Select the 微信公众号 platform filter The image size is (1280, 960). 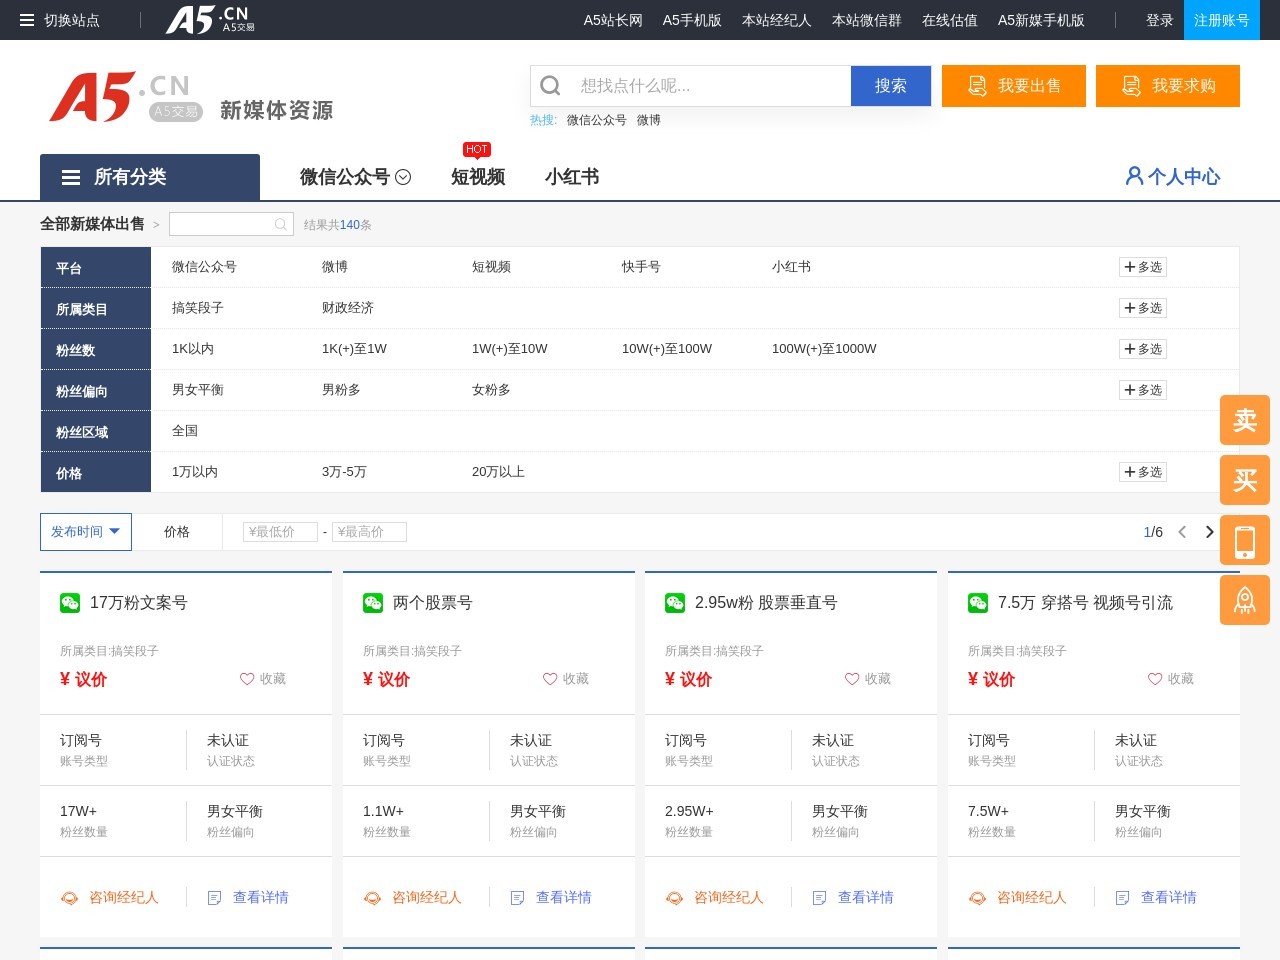204,267
